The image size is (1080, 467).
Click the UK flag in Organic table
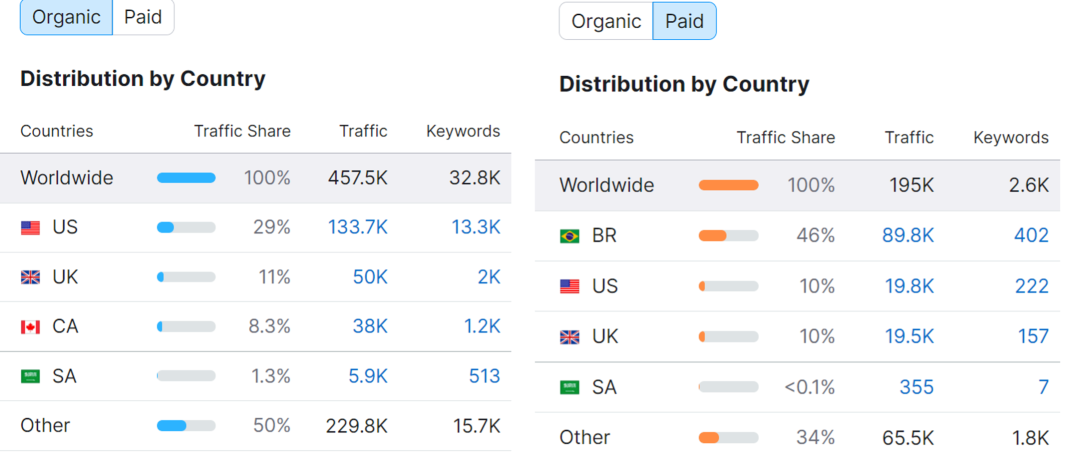(x=31, y=277)
